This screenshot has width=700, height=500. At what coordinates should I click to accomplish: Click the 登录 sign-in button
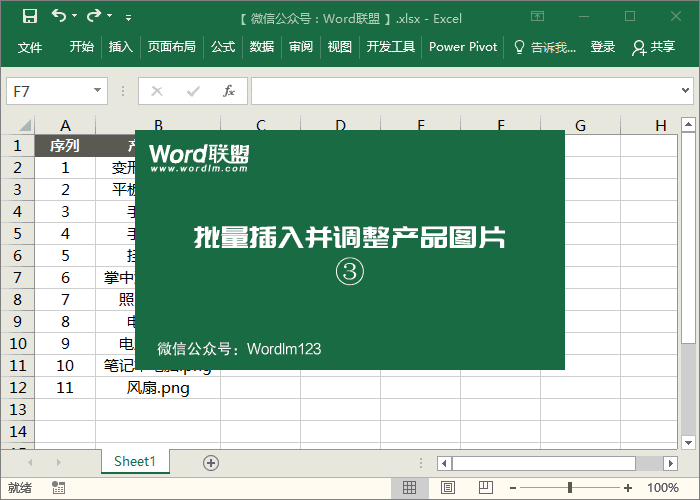point(603,46)
